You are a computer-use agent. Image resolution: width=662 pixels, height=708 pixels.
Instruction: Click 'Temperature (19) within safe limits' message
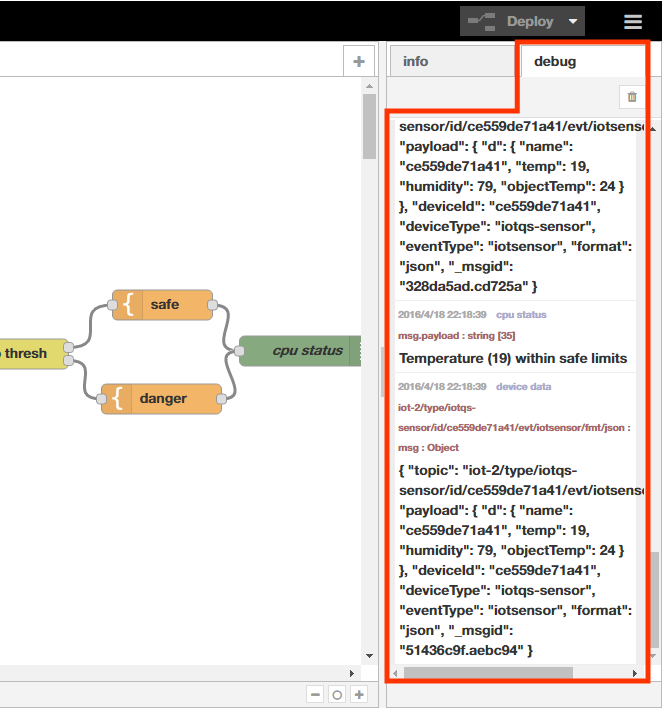513,359
